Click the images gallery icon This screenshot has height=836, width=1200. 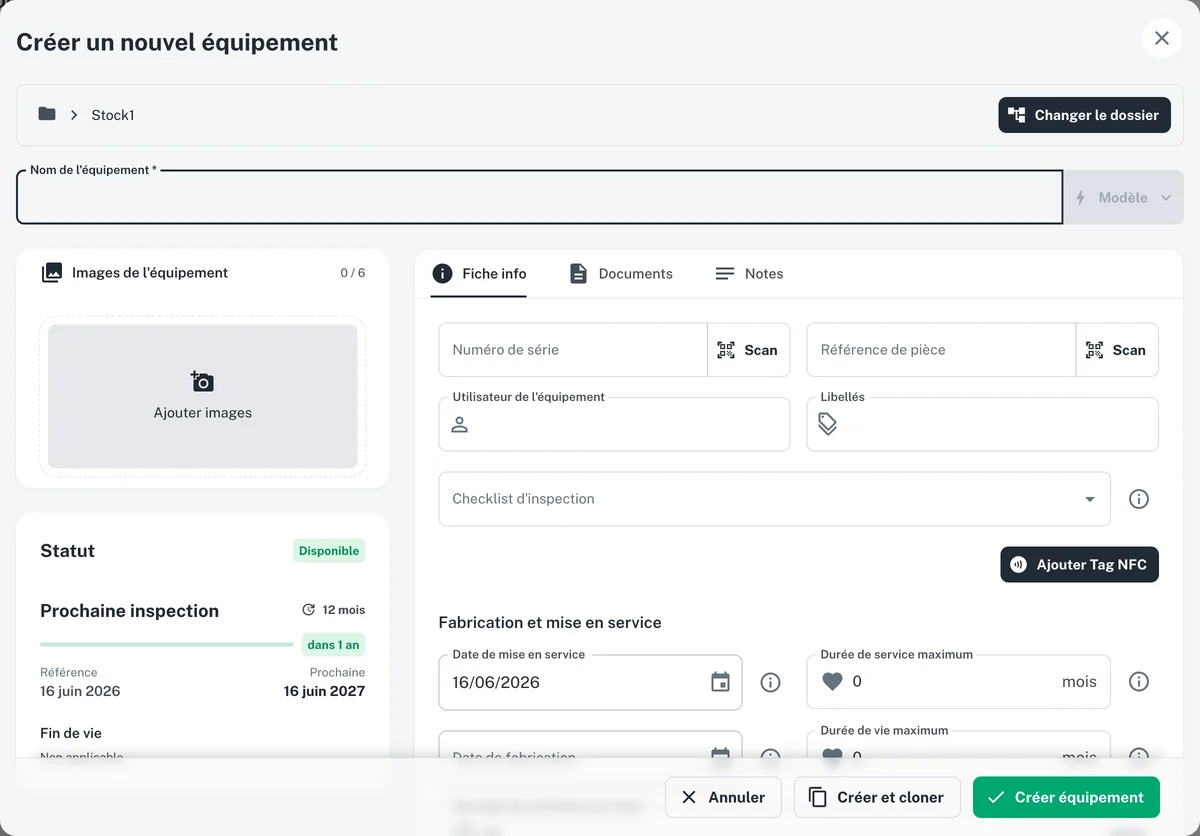51,273
